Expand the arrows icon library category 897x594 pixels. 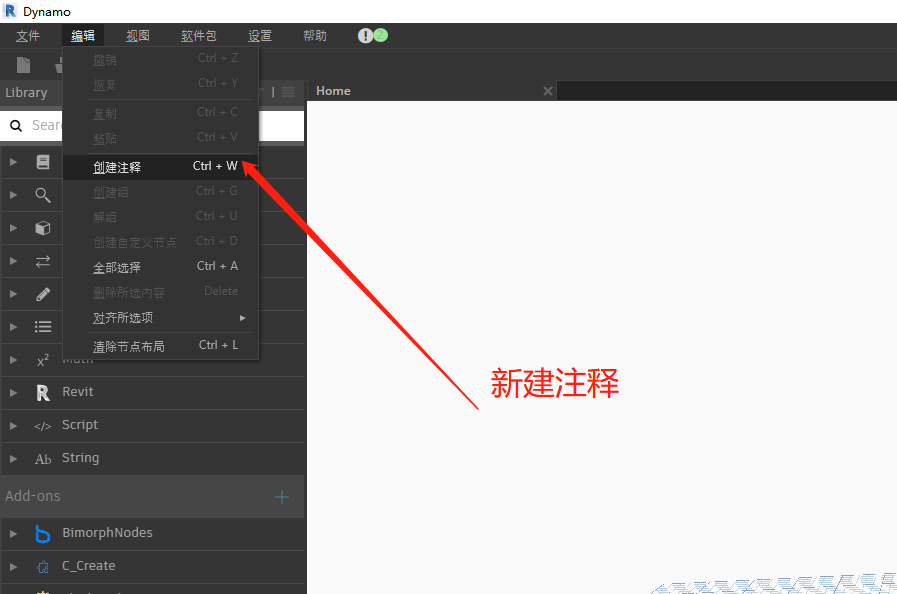(x=13, y=261)
